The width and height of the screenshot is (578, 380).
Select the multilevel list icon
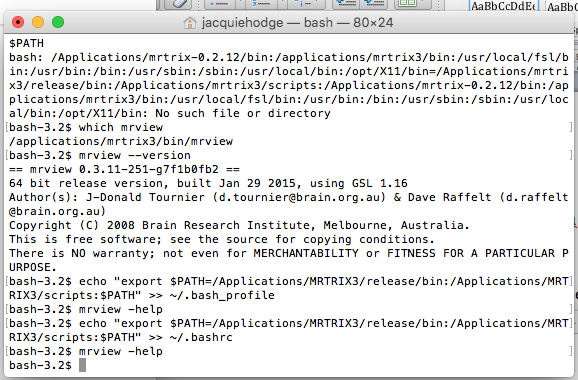[304, 3]
